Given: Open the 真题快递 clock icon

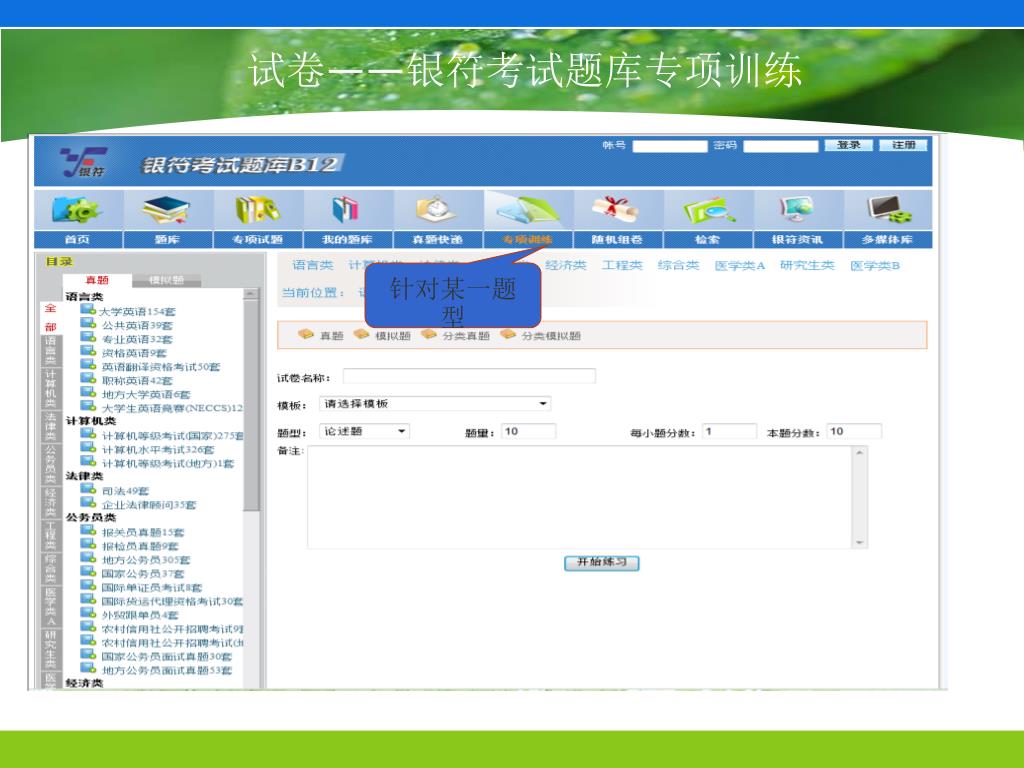Looking at the screenshot, I should pos(436,210).
